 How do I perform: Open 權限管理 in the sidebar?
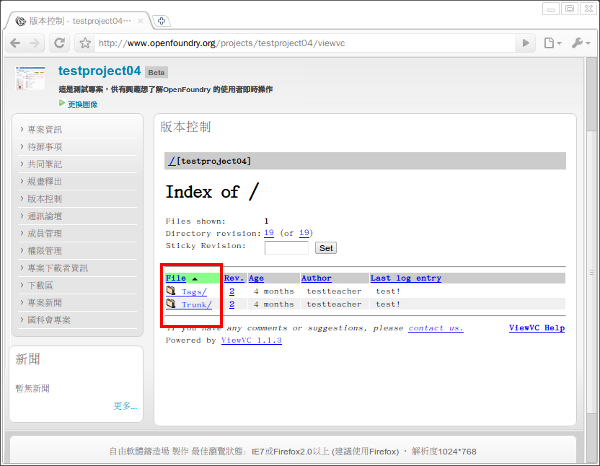[x=44, y=251]
